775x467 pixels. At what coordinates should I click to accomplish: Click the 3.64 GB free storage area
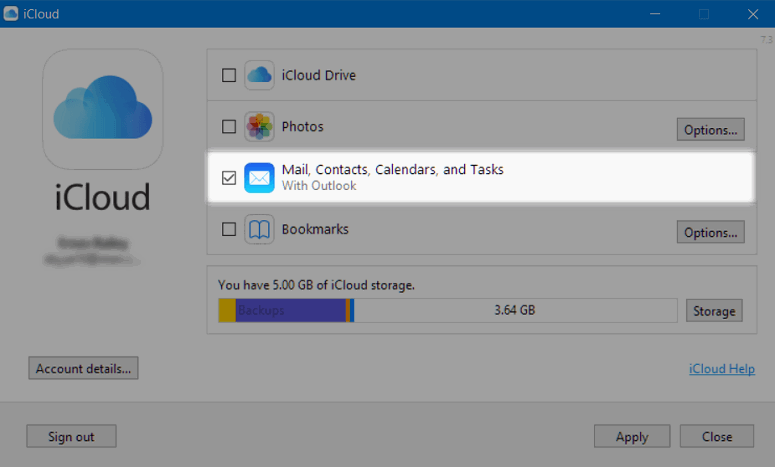514,311
